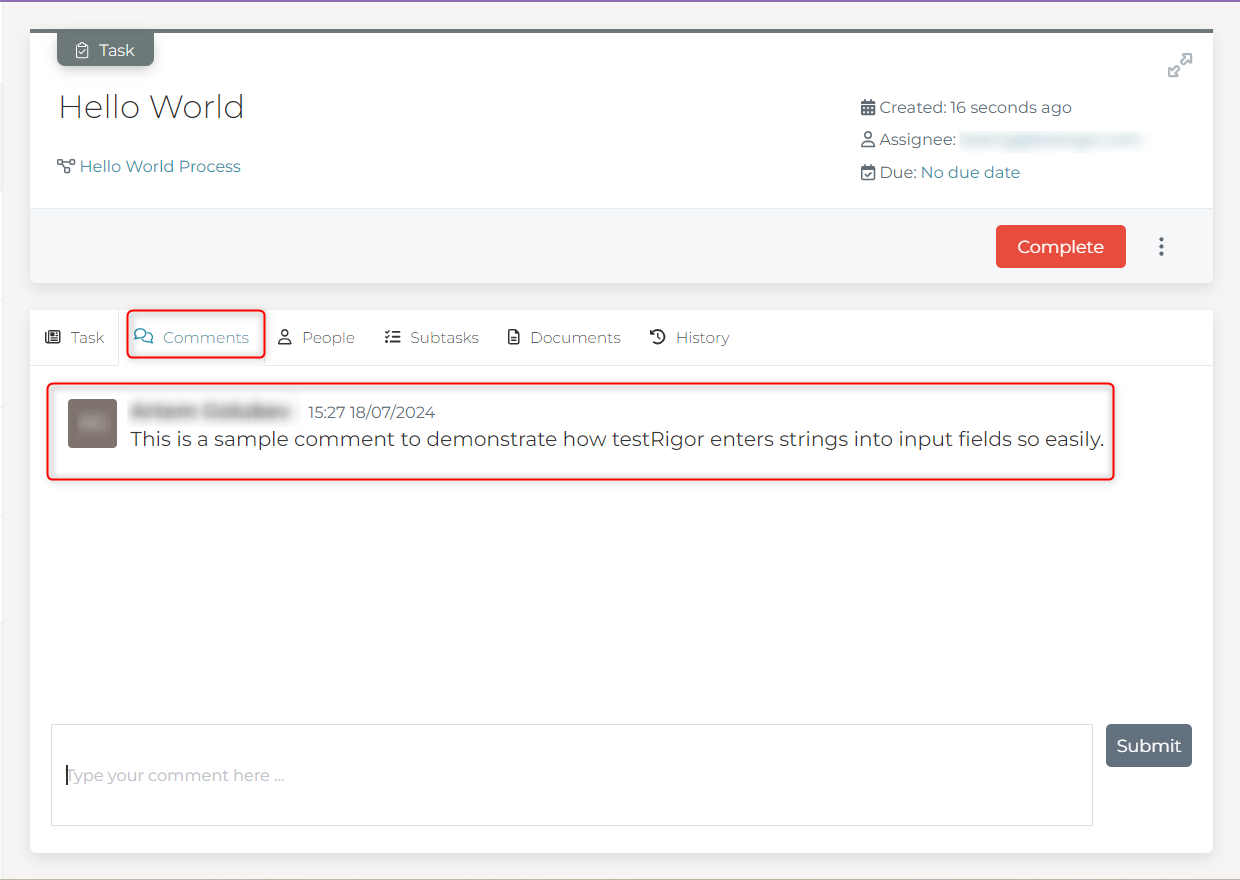Screen dimensions: 1240x880
Task: View the History tab
Action: click(x=689, y=338)
